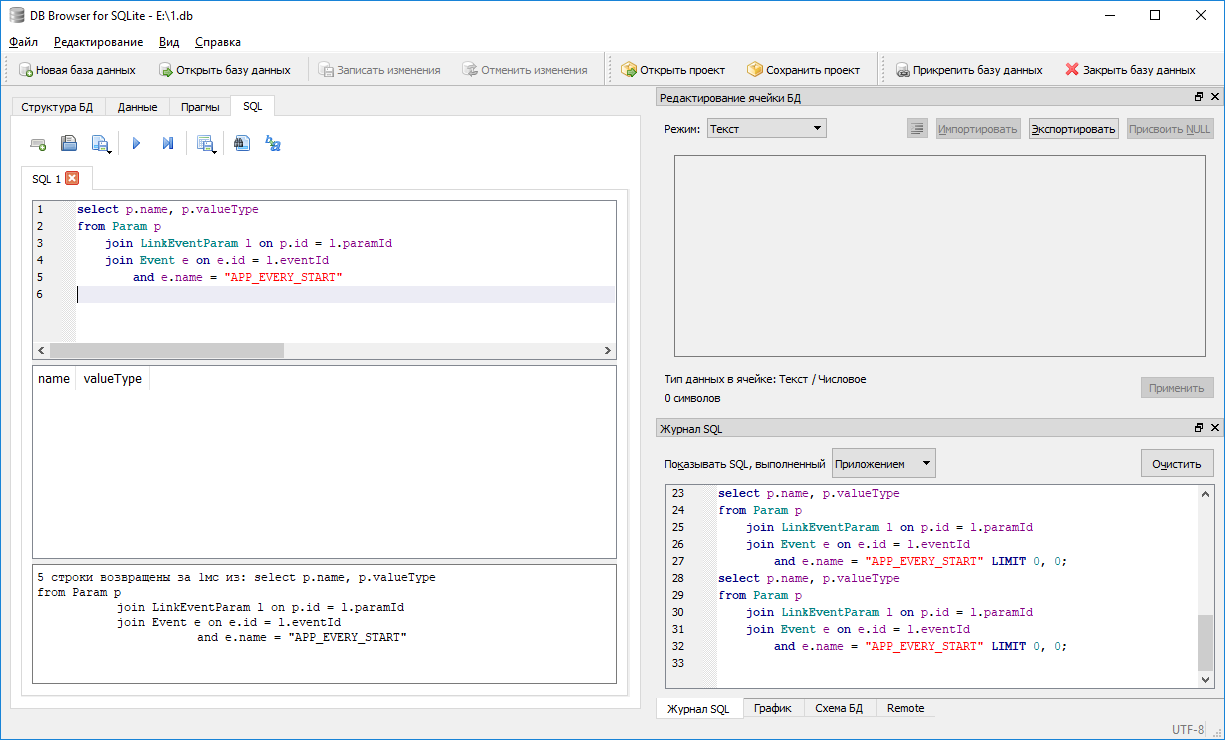Switch to the Данные tab
The width and height of the screenshot is (1225, 740).
(137, 106)
